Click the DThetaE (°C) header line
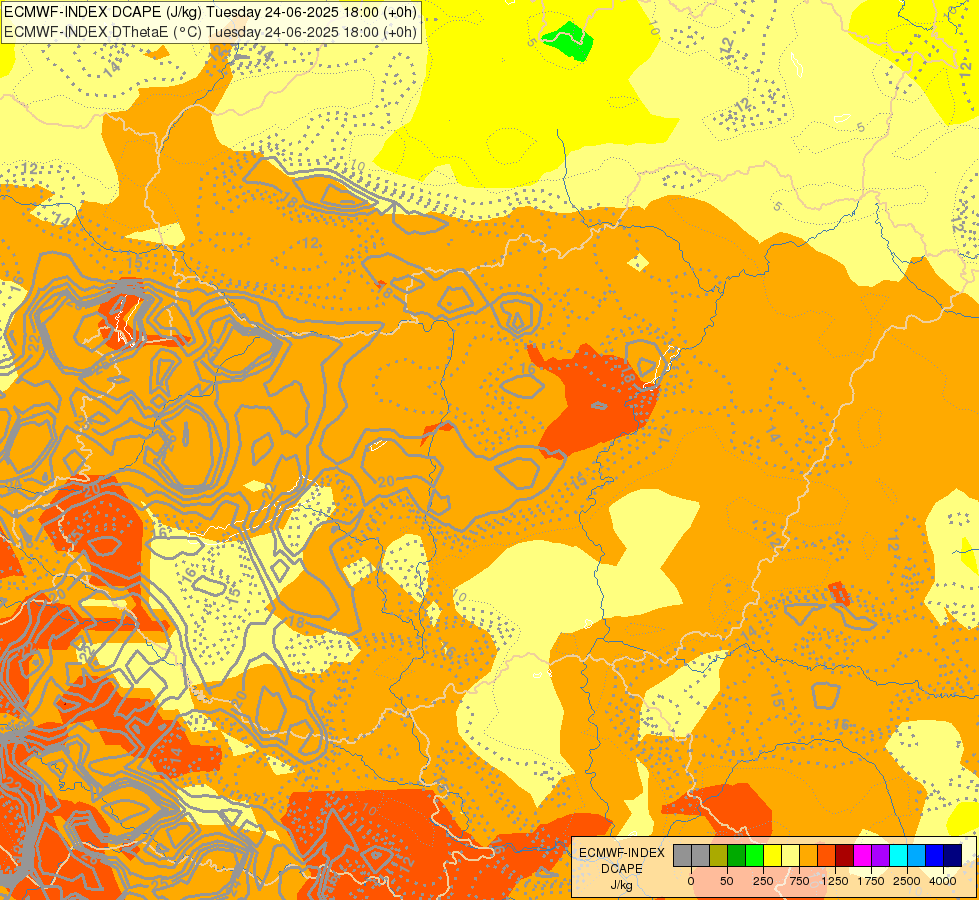Viewport: 979px width, 900px height. [210, 32]
